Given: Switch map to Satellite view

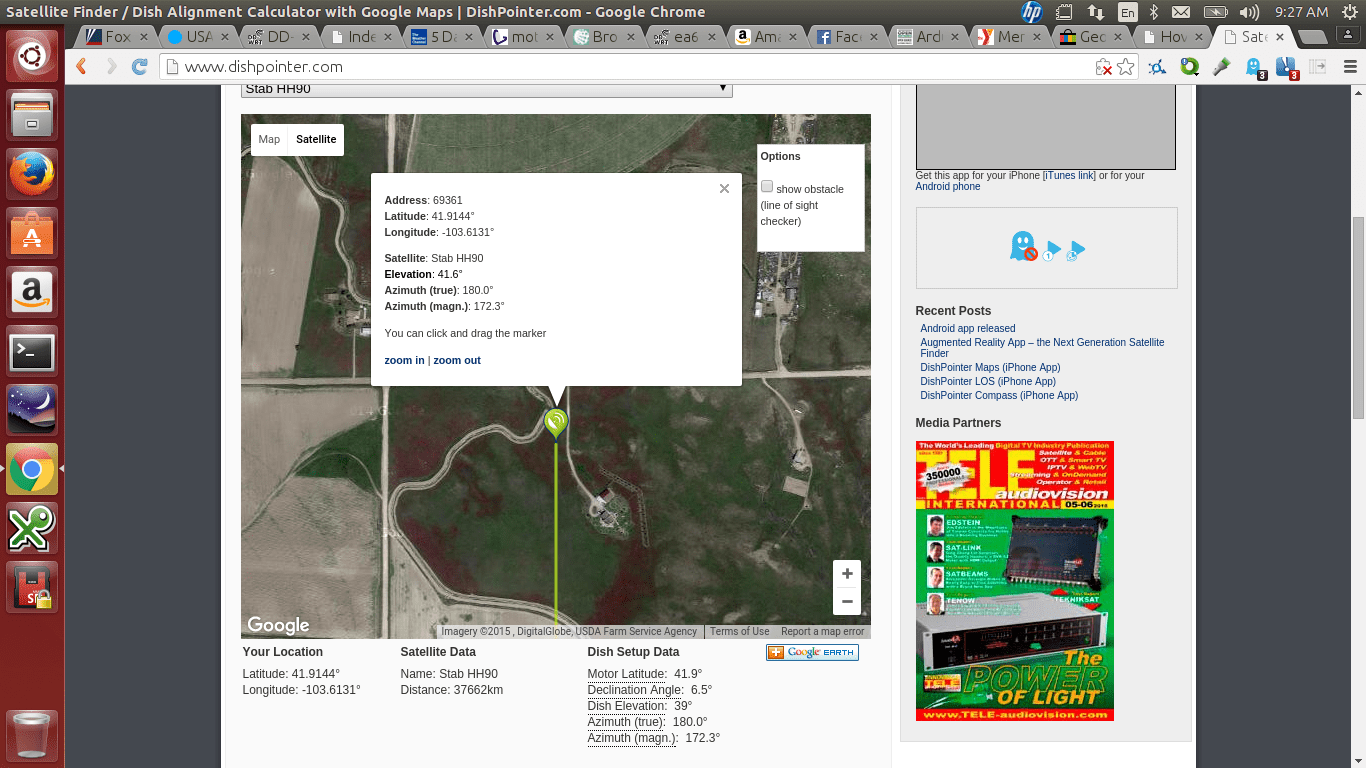Looking at the screenshot, I should [x=316, y=139].
